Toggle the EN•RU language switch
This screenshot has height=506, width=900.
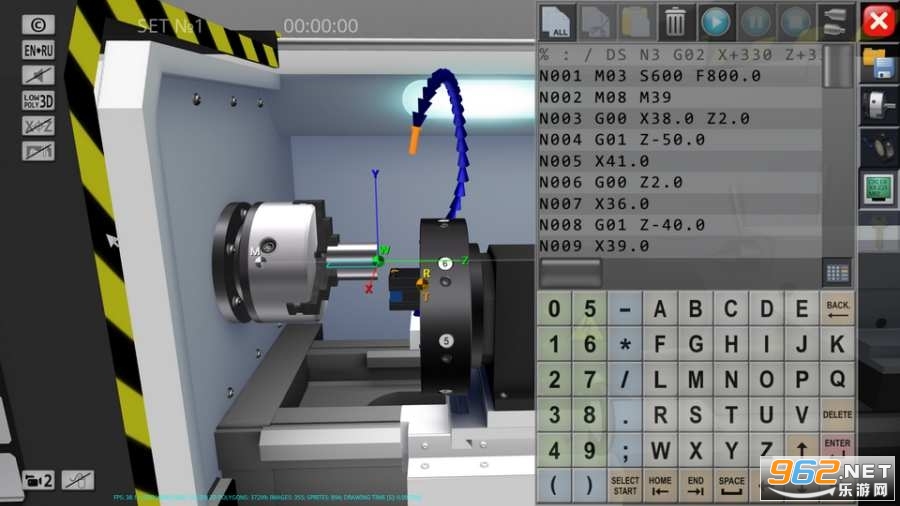38,50
